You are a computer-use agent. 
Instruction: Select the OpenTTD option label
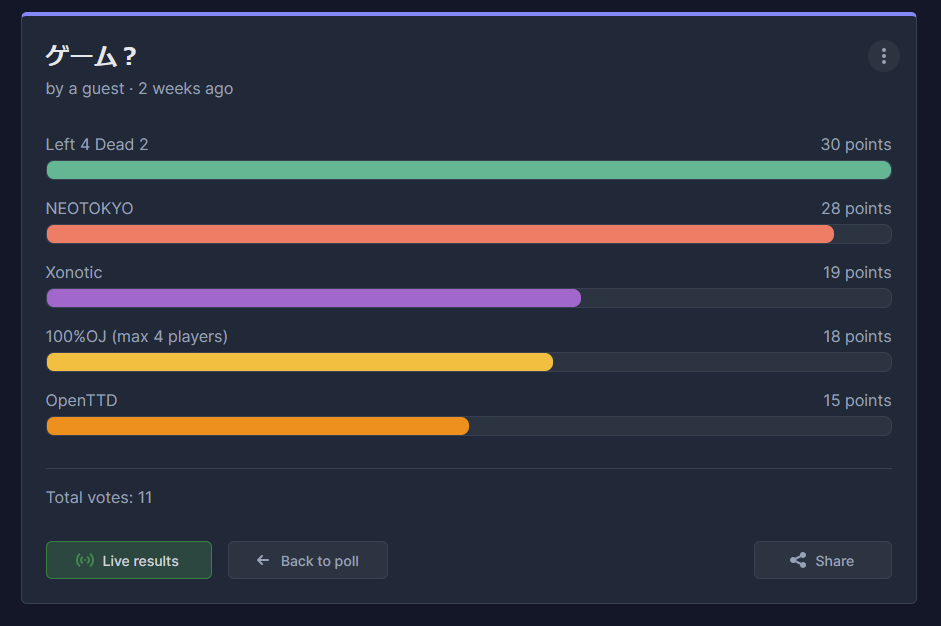click(81, 401)
